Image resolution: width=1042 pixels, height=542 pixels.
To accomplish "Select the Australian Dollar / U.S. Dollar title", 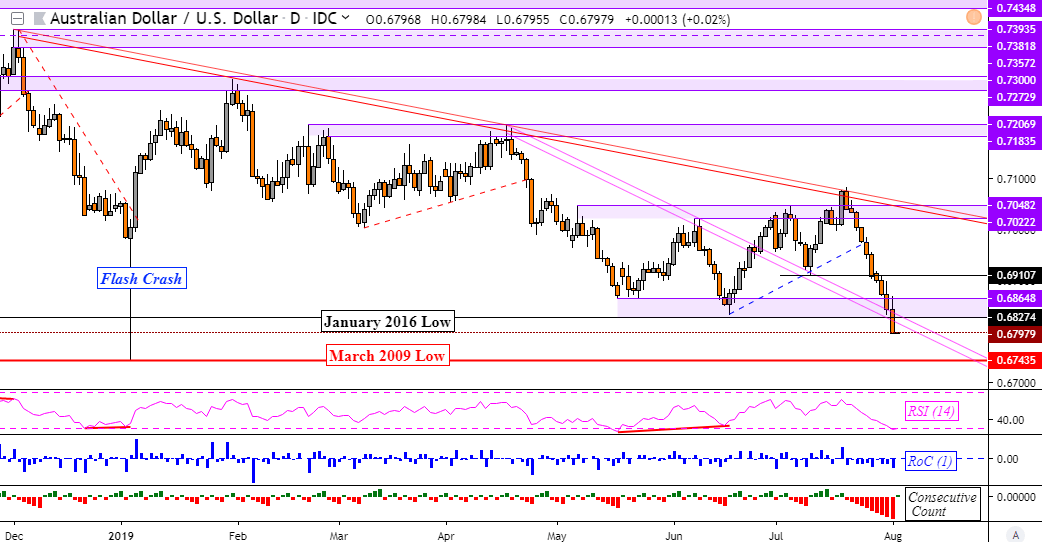I will (x=164, y=19).
